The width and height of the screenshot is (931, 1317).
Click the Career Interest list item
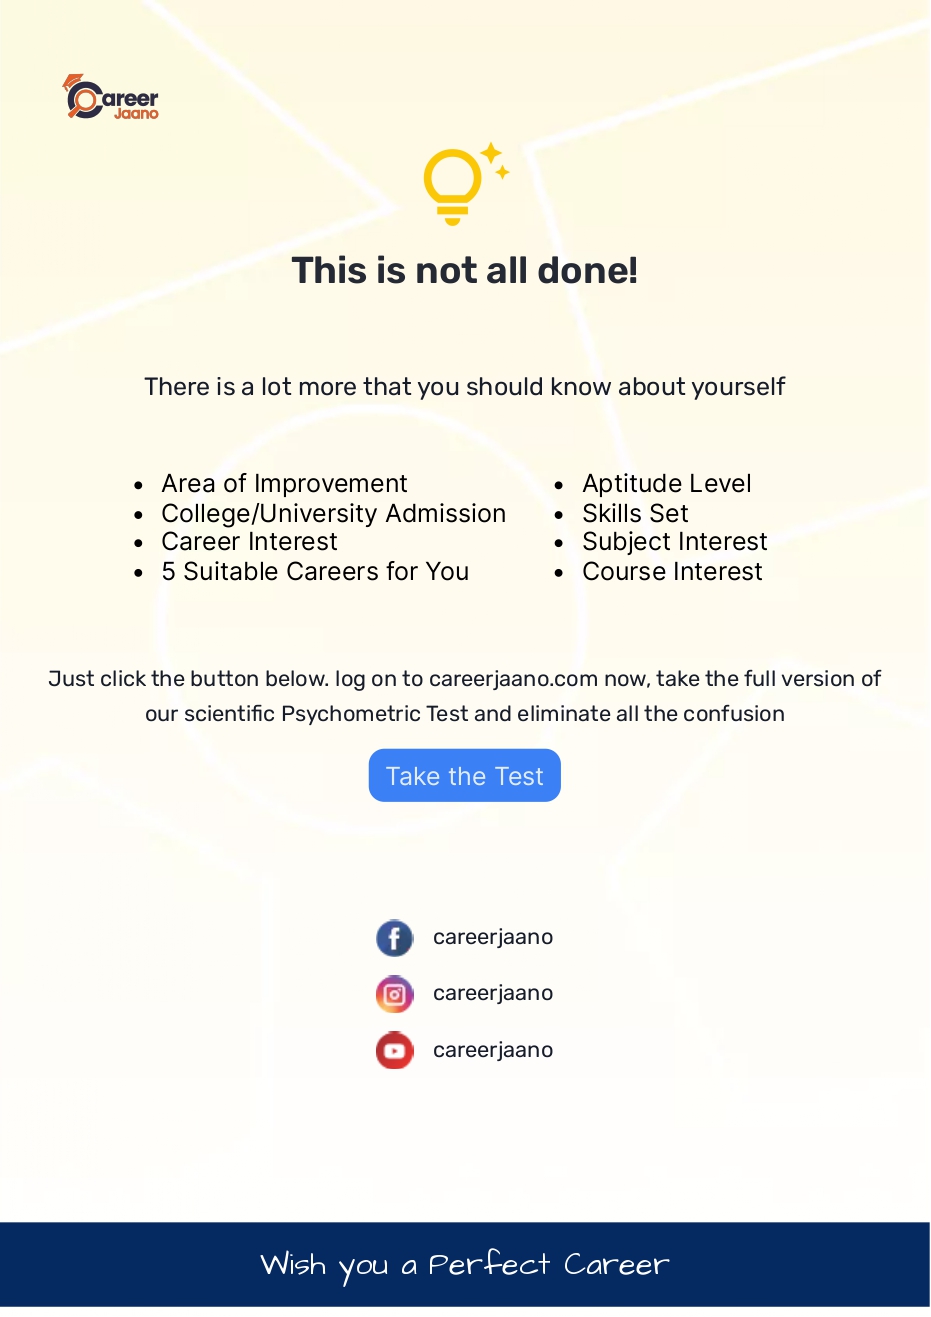point(250,542)
